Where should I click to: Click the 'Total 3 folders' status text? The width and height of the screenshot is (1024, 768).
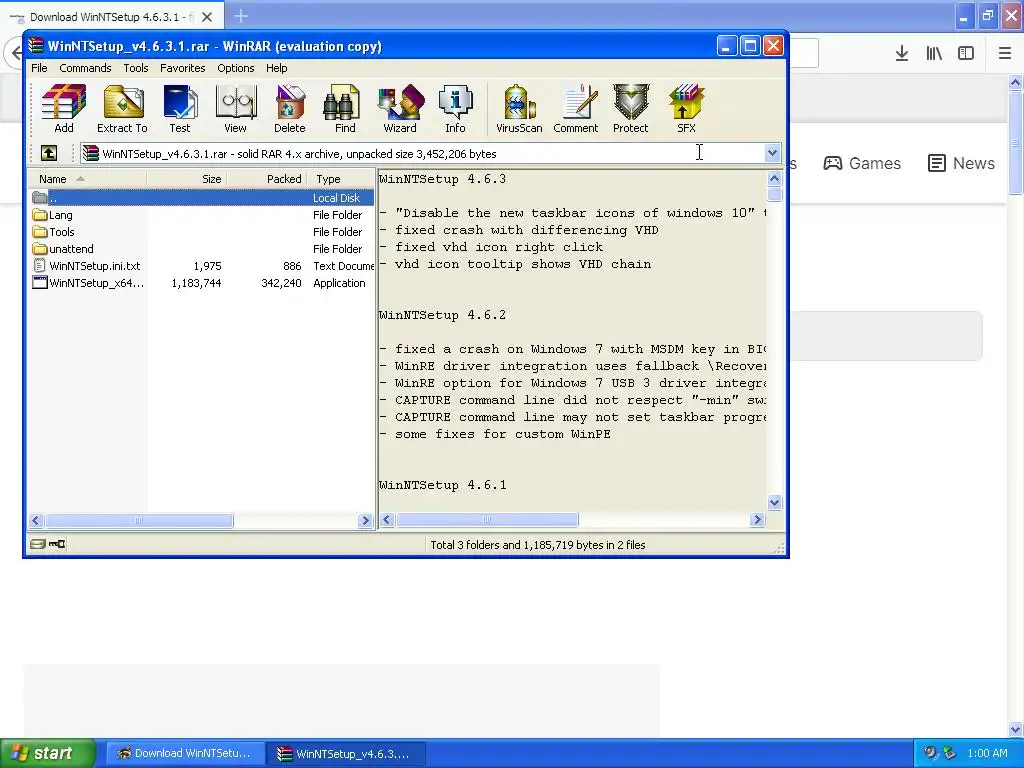click(x=537, y=545)
